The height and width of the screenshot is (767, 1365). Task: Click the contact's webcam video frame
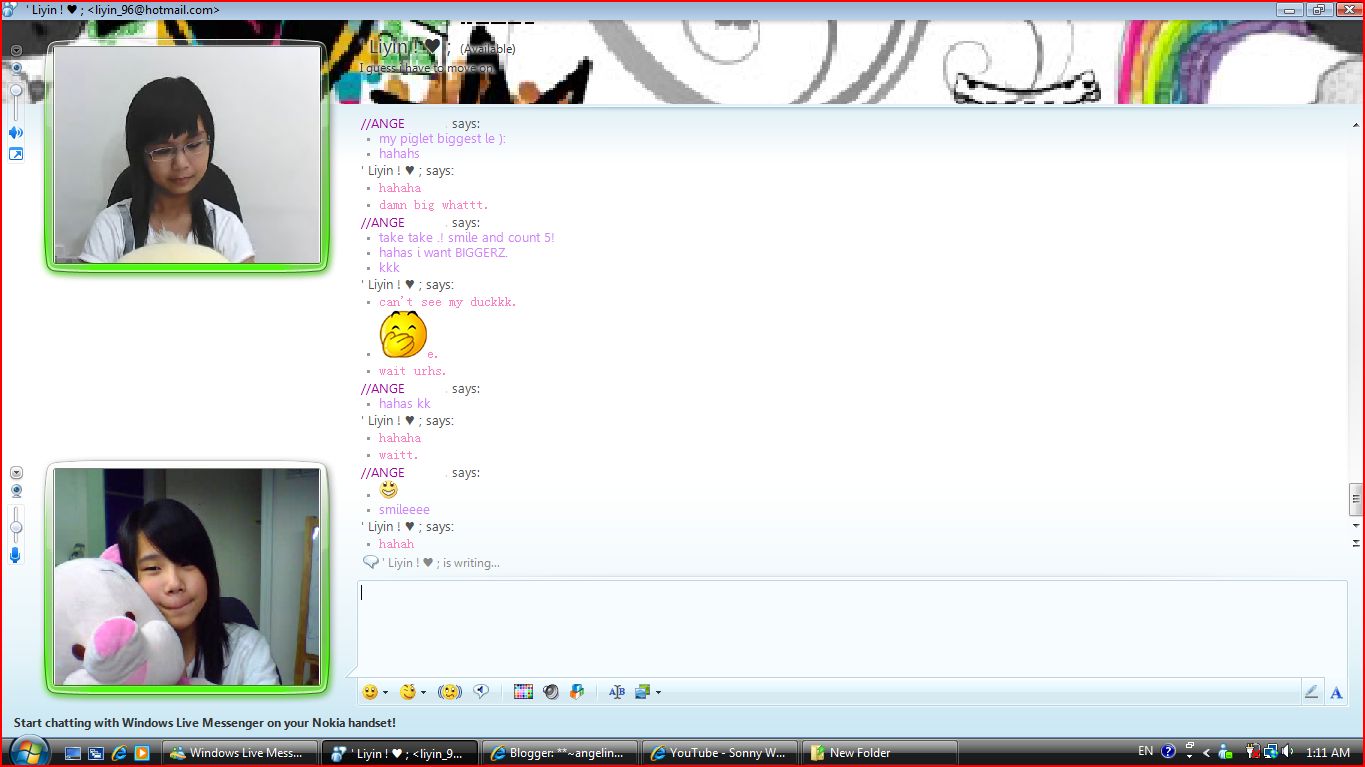[187, 155]
